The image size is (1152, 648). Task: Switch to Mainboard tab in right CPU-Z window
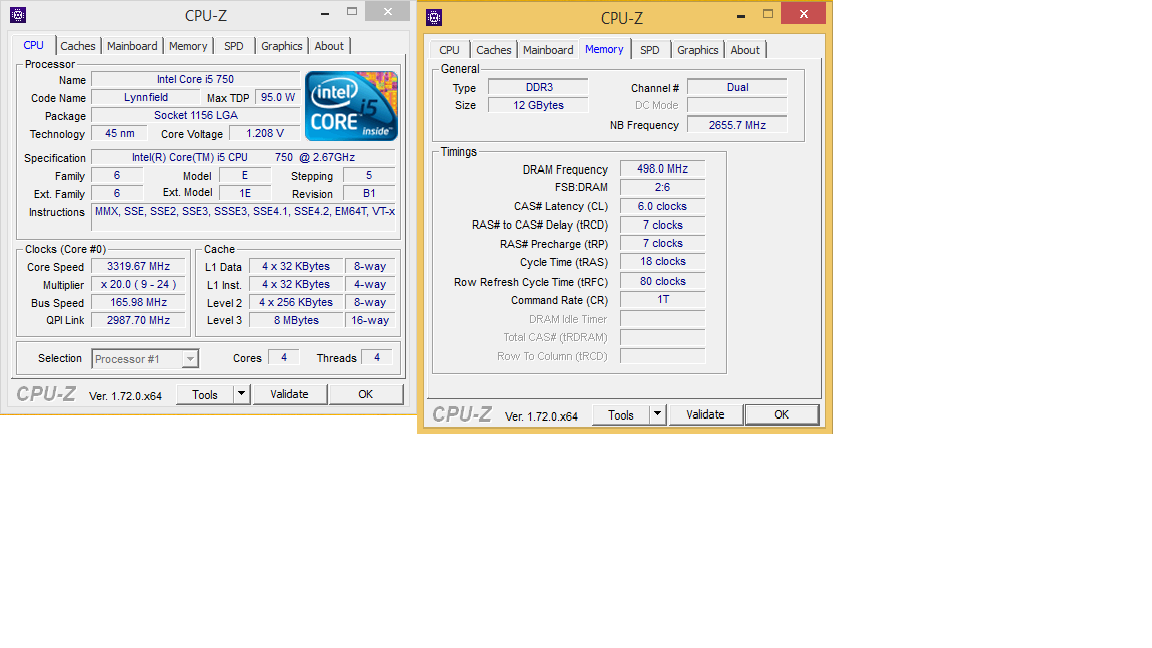tap(548, 50)
